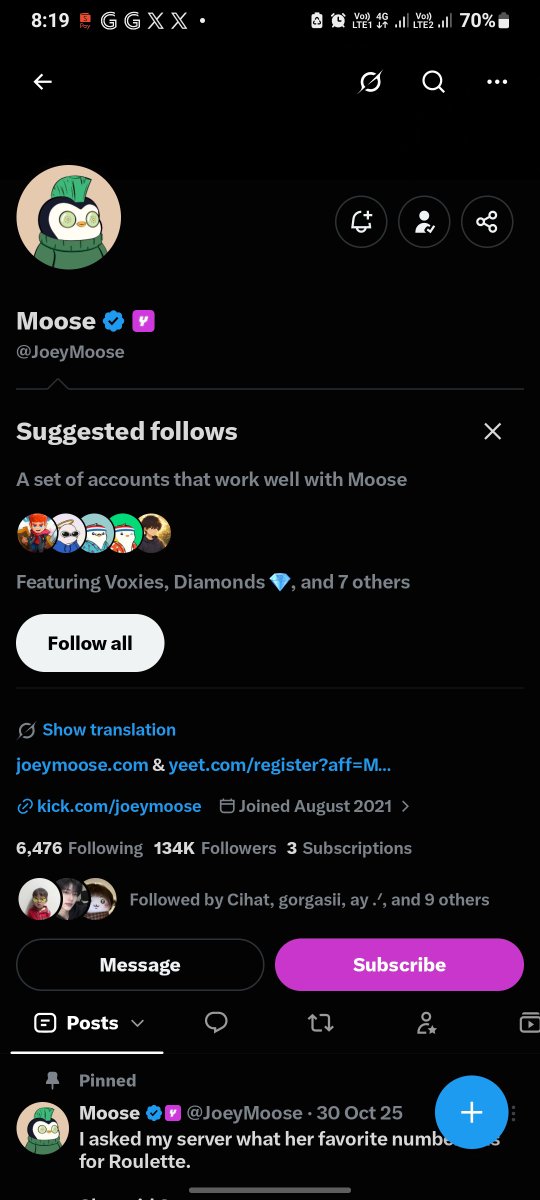Viewport: 540px width, 1200px height.
Task: Open Moose's penguin profile picture
Action: [69, 217]
